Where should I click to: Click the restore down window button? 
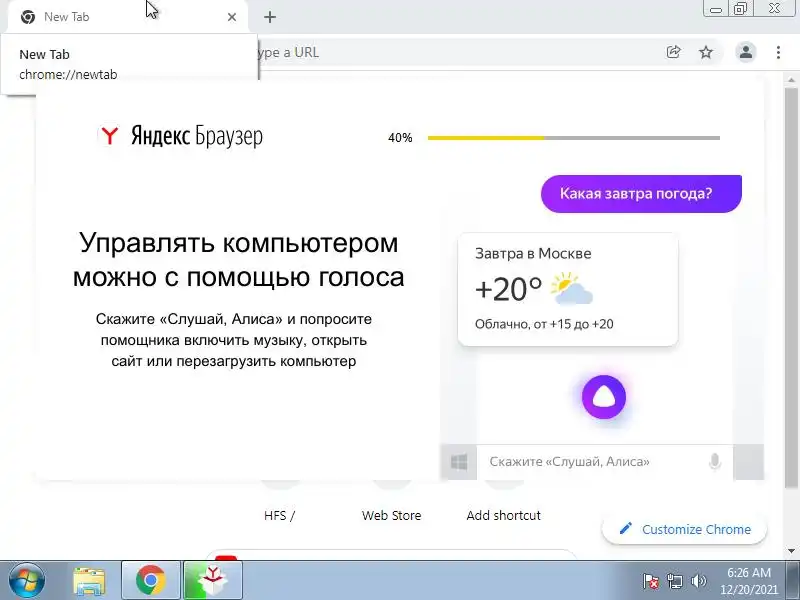click(x=740, y=9)
